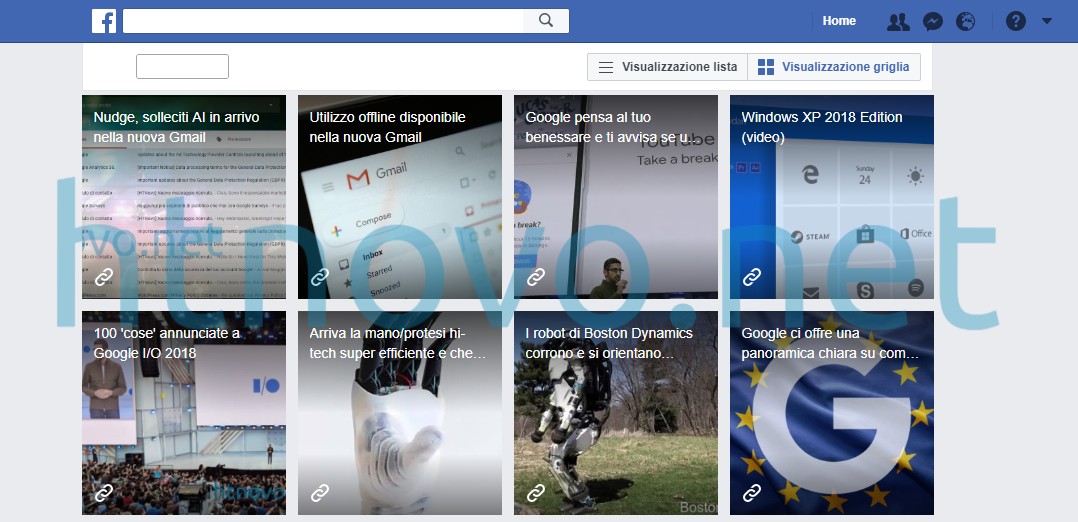Open the friend requests icon
The height and width of the screenshot is (522, 1078).
click(x=898, y=21)
